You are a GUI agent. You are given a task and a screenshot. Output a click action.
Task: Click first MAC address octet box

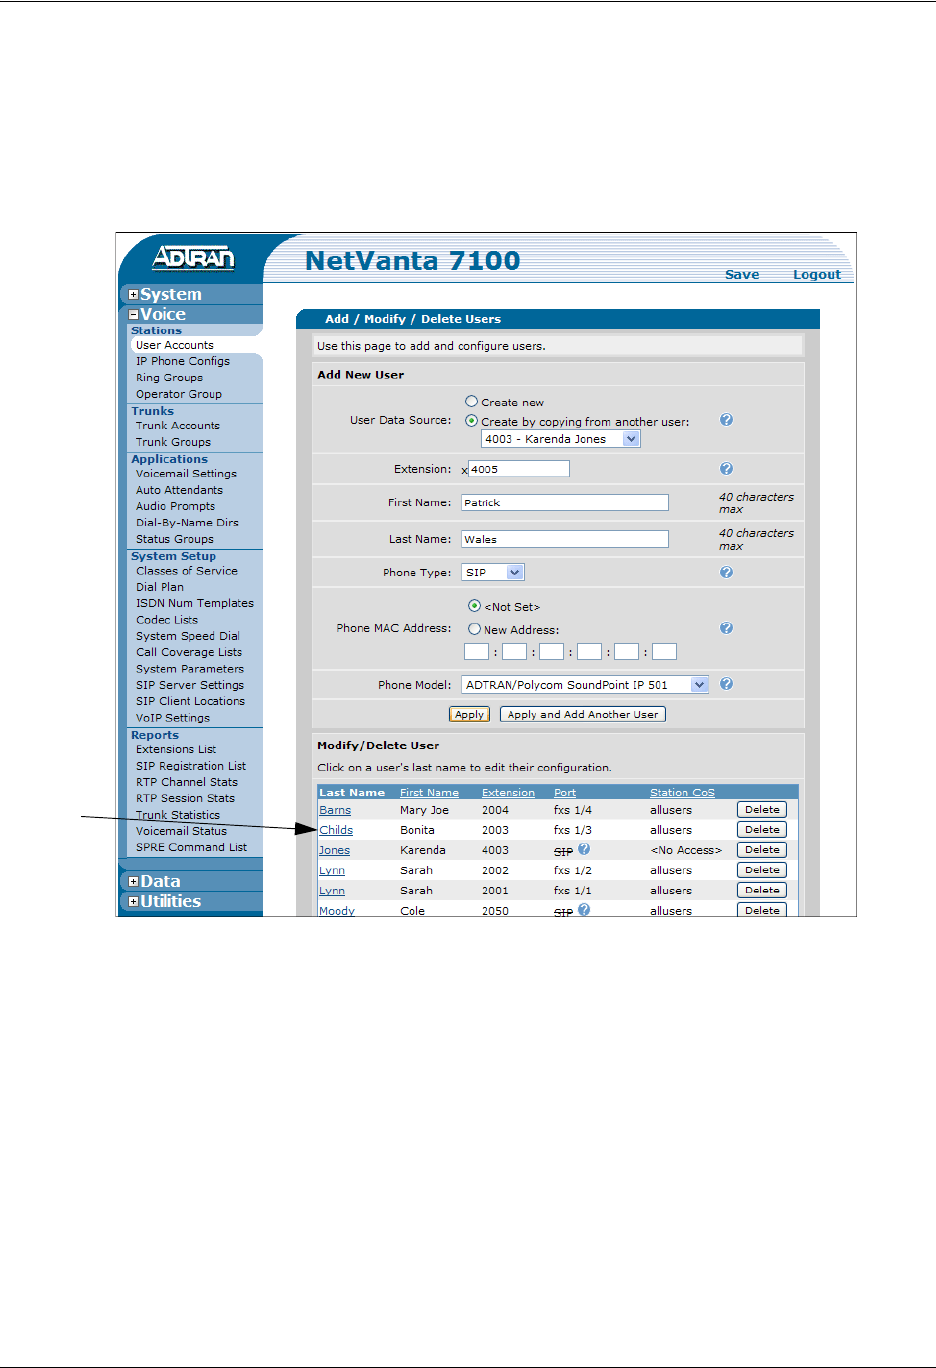pyautogui.click(x=476, y=652)
